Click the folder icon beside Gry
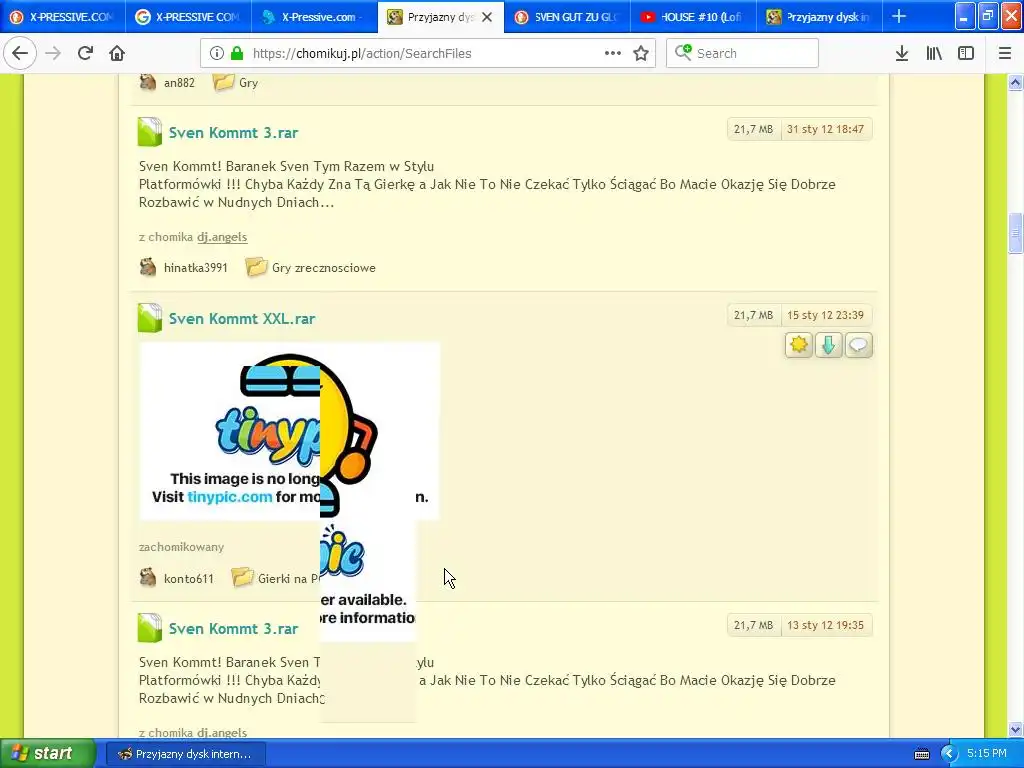The width and height of the screenshot is (1024, 768). tap(223, 82)
